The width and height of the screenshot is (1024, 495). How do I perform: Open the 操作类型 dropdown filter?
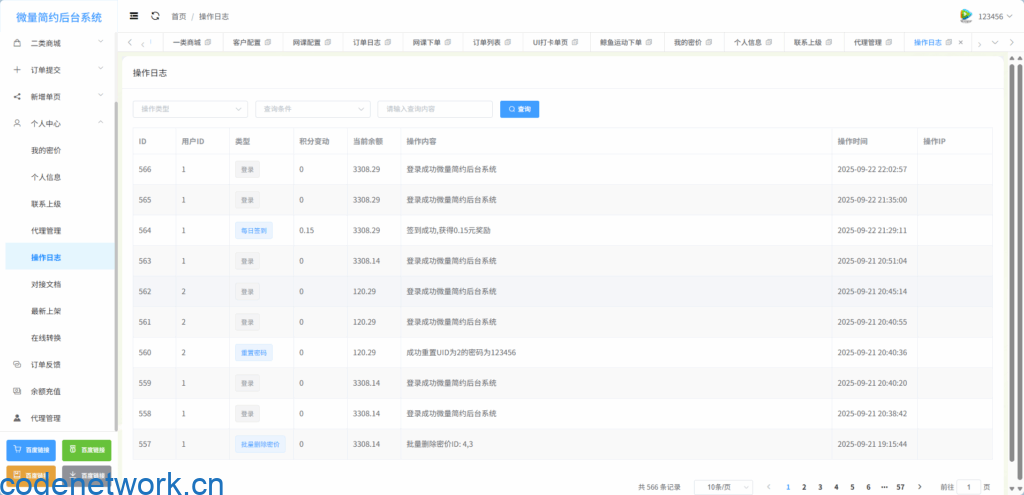point(190,108)
